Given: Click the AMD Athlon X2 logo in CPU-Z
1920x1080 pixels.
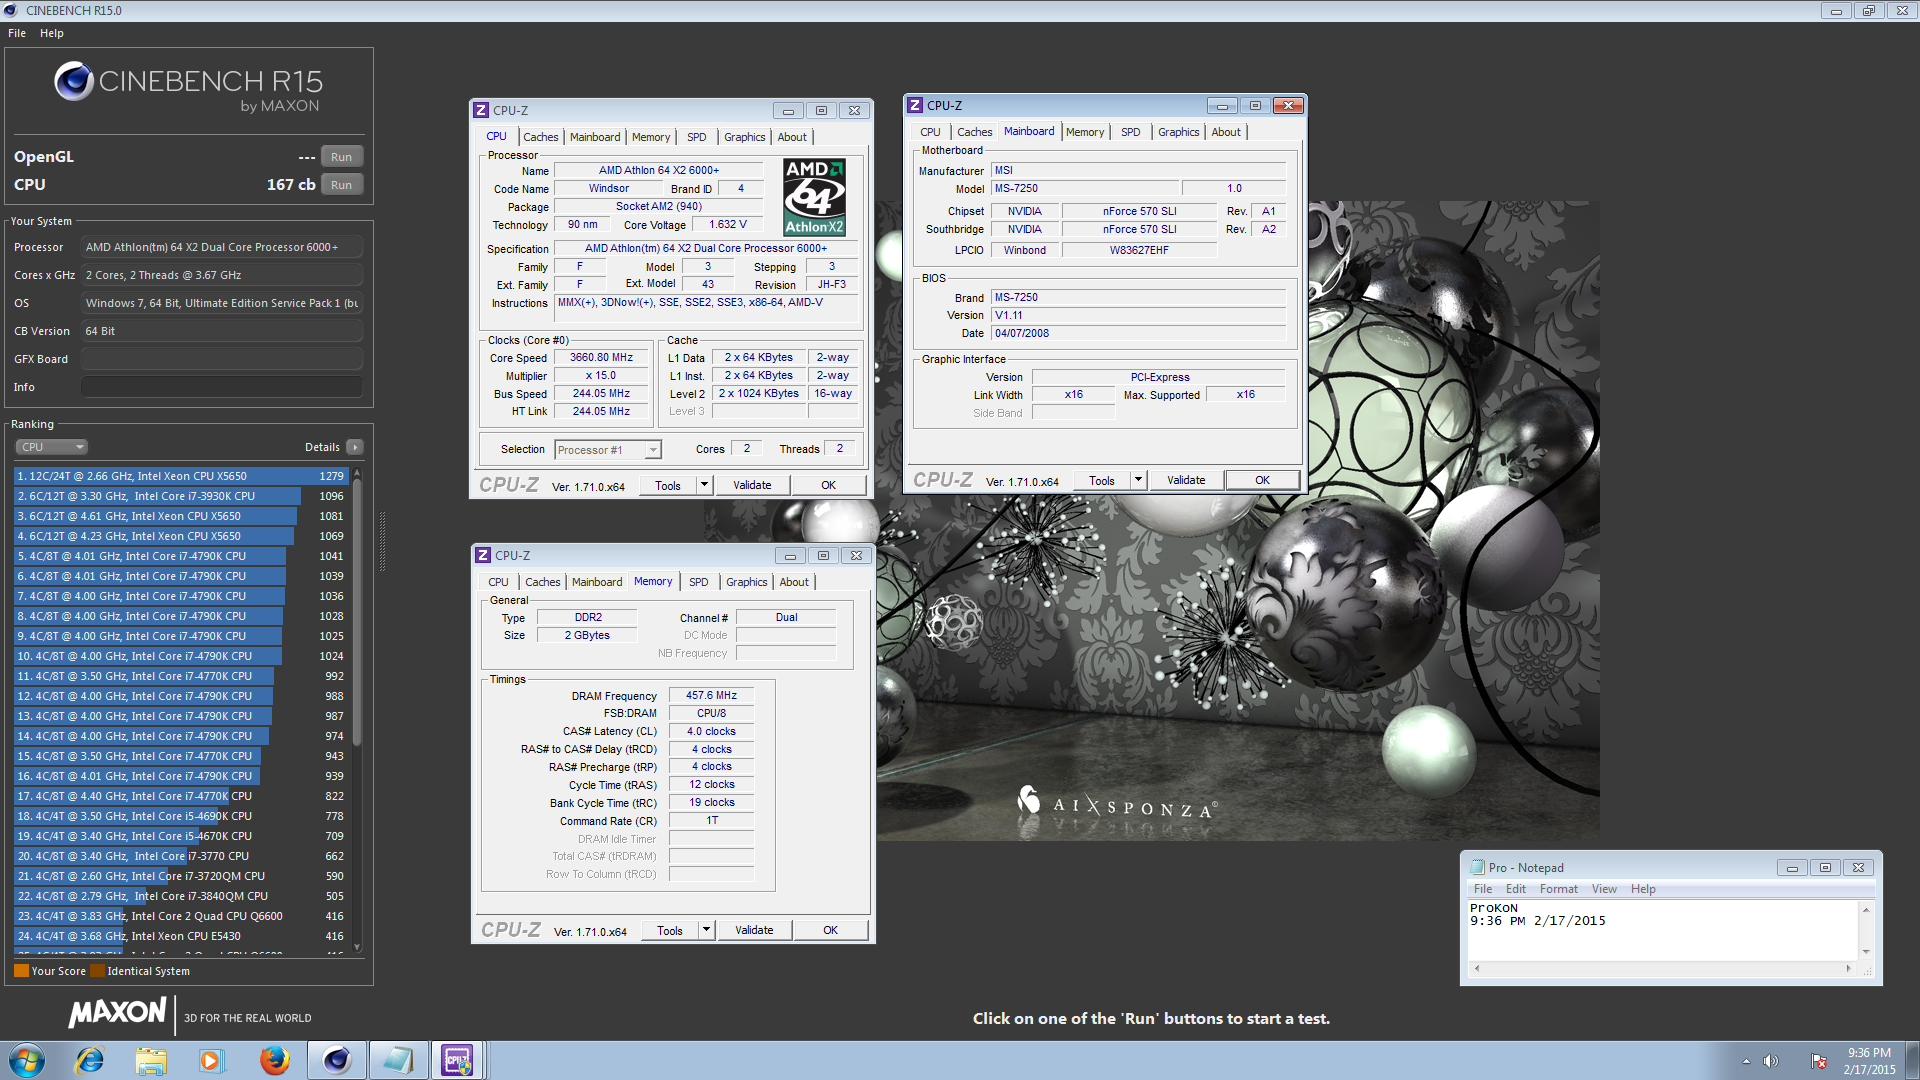Looking at the screenshot, I should [x=814, y=197].
